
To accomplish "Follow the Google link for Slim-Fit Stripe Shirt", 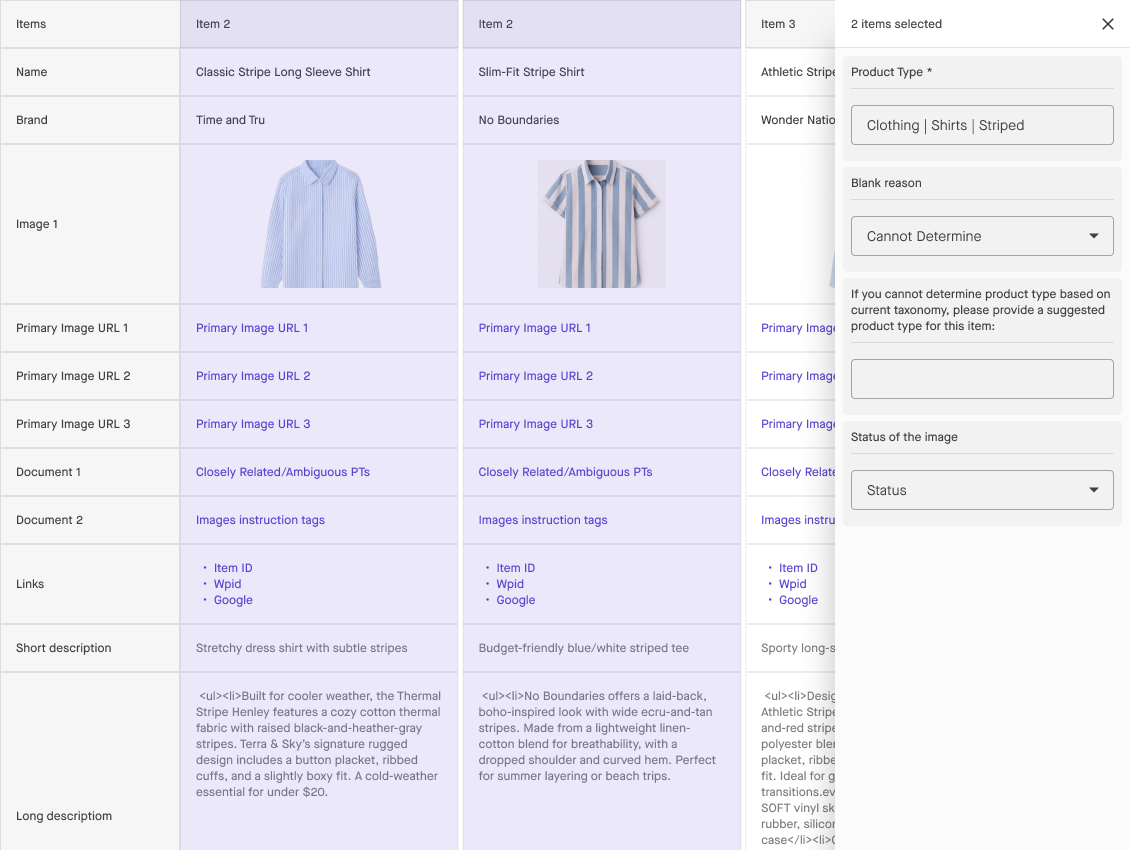I will 515,600.
